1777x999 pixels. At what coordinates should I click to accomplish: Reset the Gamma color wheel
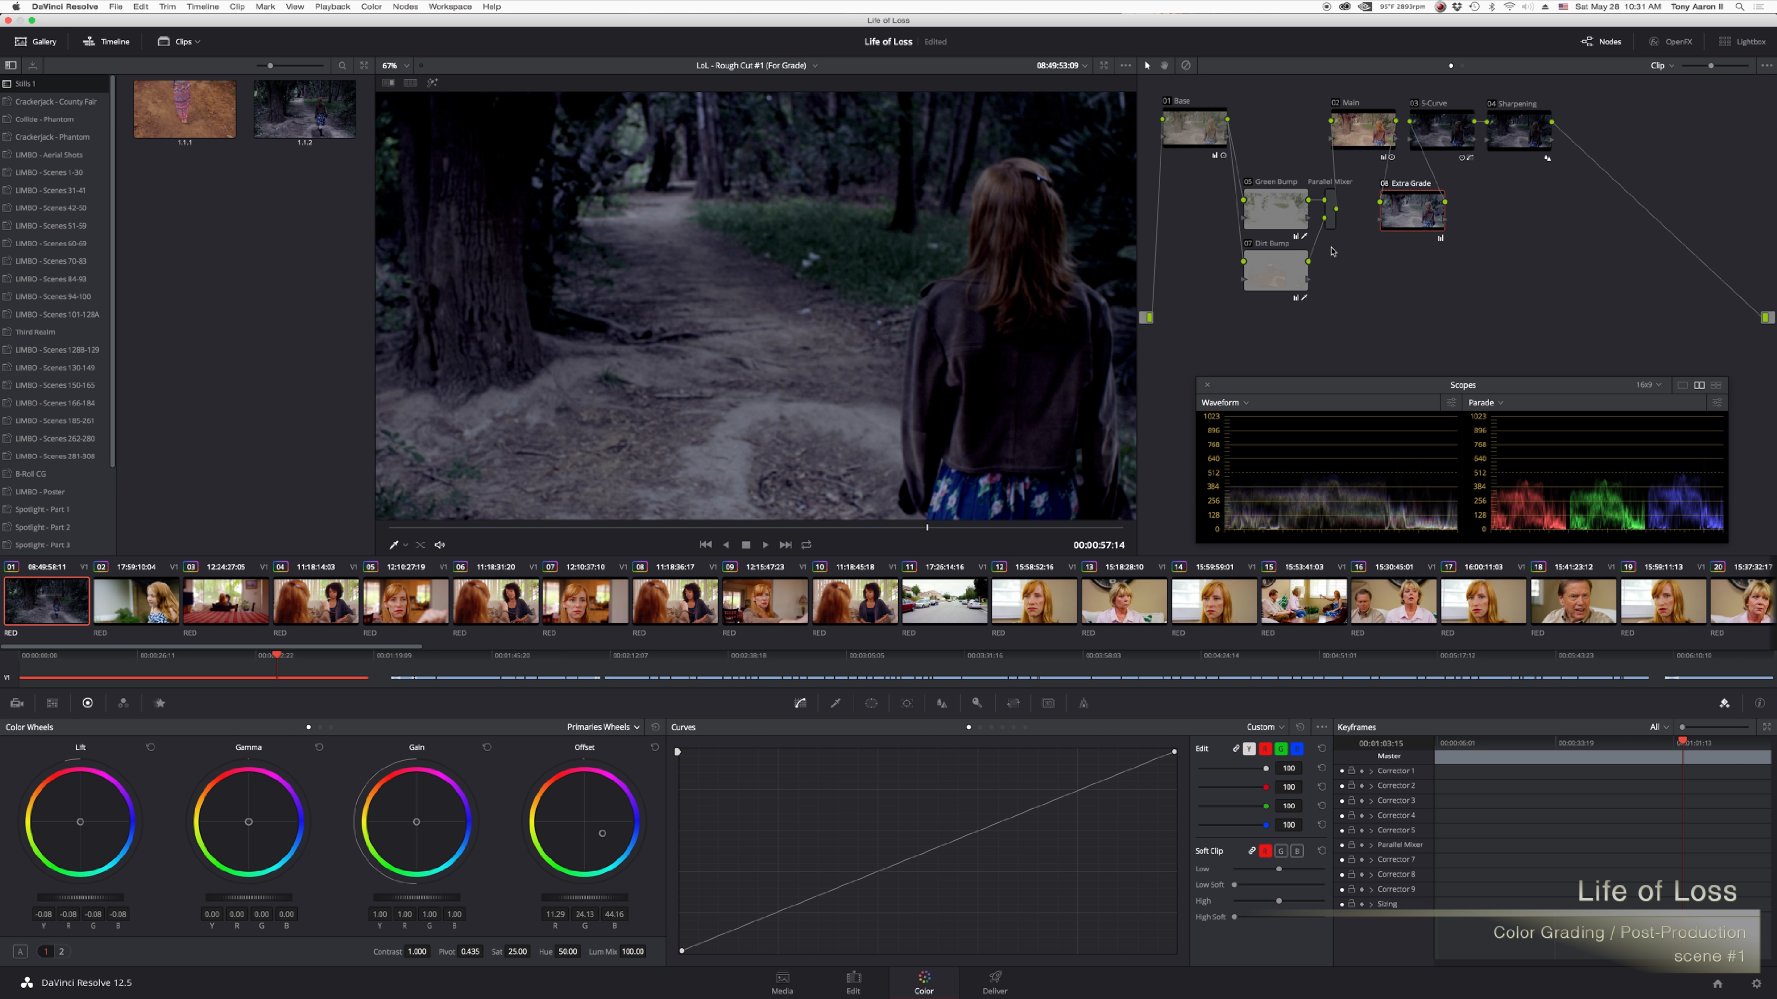pyautogui.click(x=319, y=747)
